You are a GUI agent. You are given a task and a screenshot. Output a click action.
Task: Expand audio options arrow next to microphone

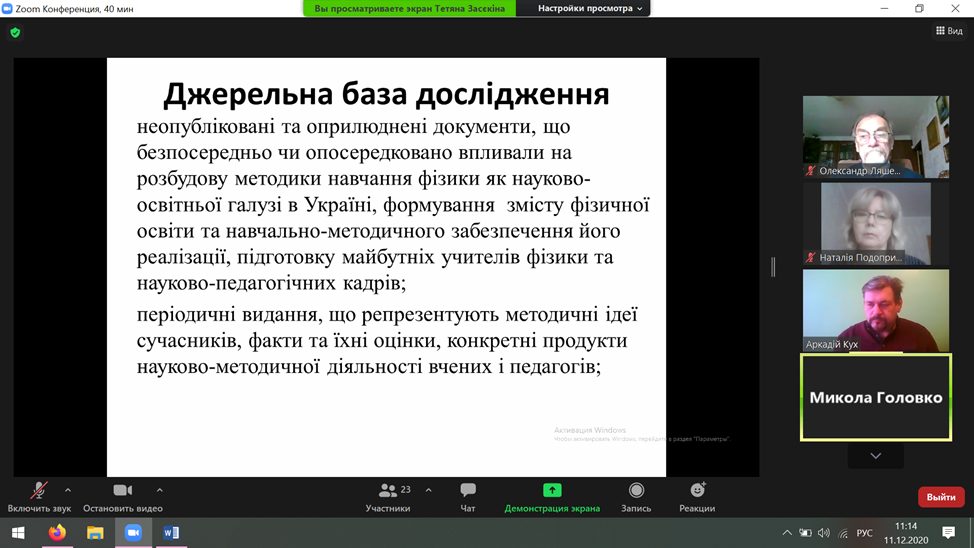pyautogui.click(x=68, y=490)
